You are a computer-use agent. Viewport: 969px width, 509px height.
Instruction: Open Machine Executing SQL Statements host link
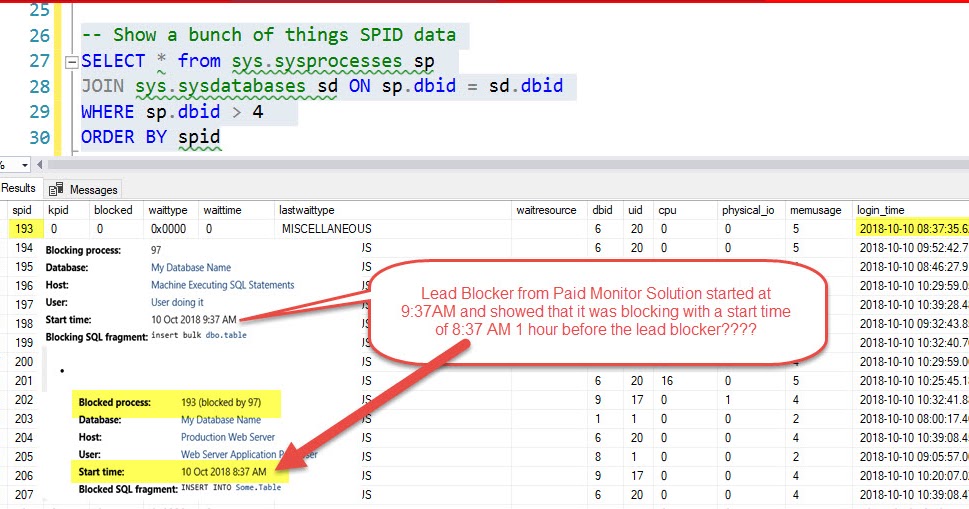[x=222, y=285]
